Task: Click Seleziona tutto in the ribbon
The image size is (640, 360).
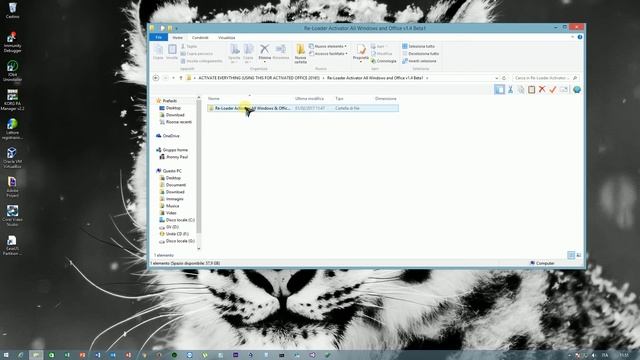Action: 418,46
